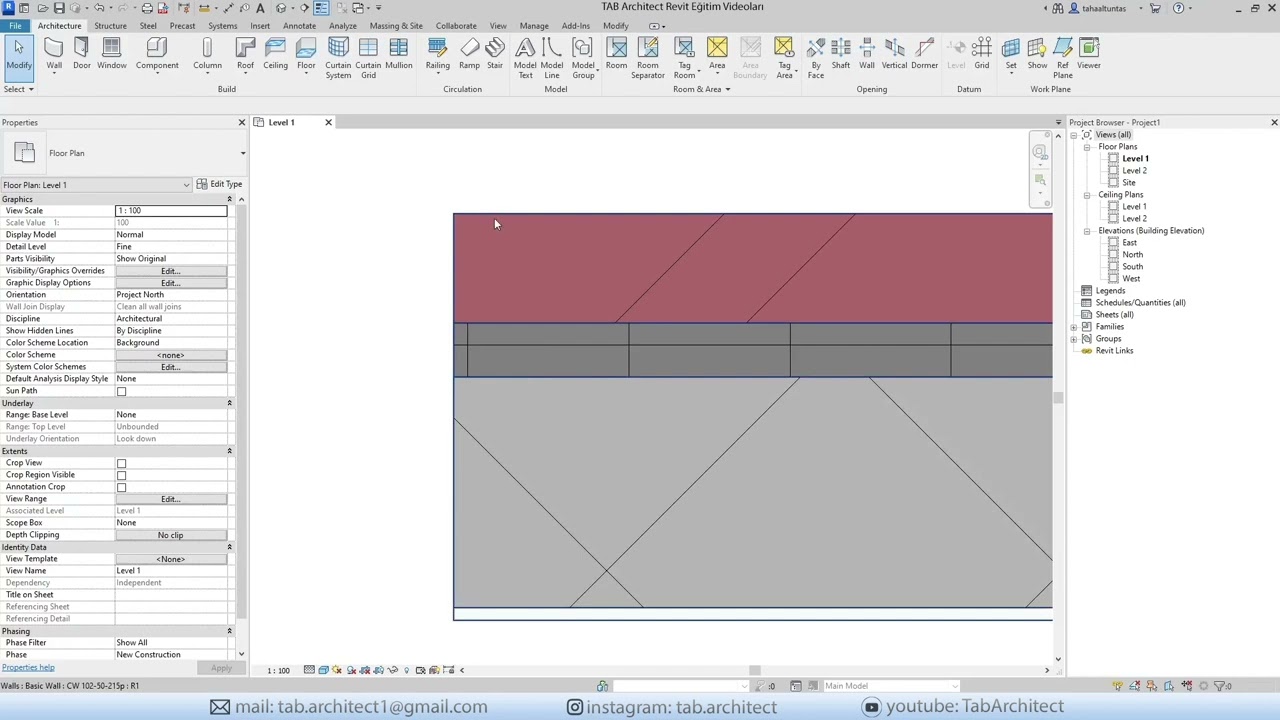Click the Main Model status bar field
Screen dimensions: 1280x720
tap(889, 686)
